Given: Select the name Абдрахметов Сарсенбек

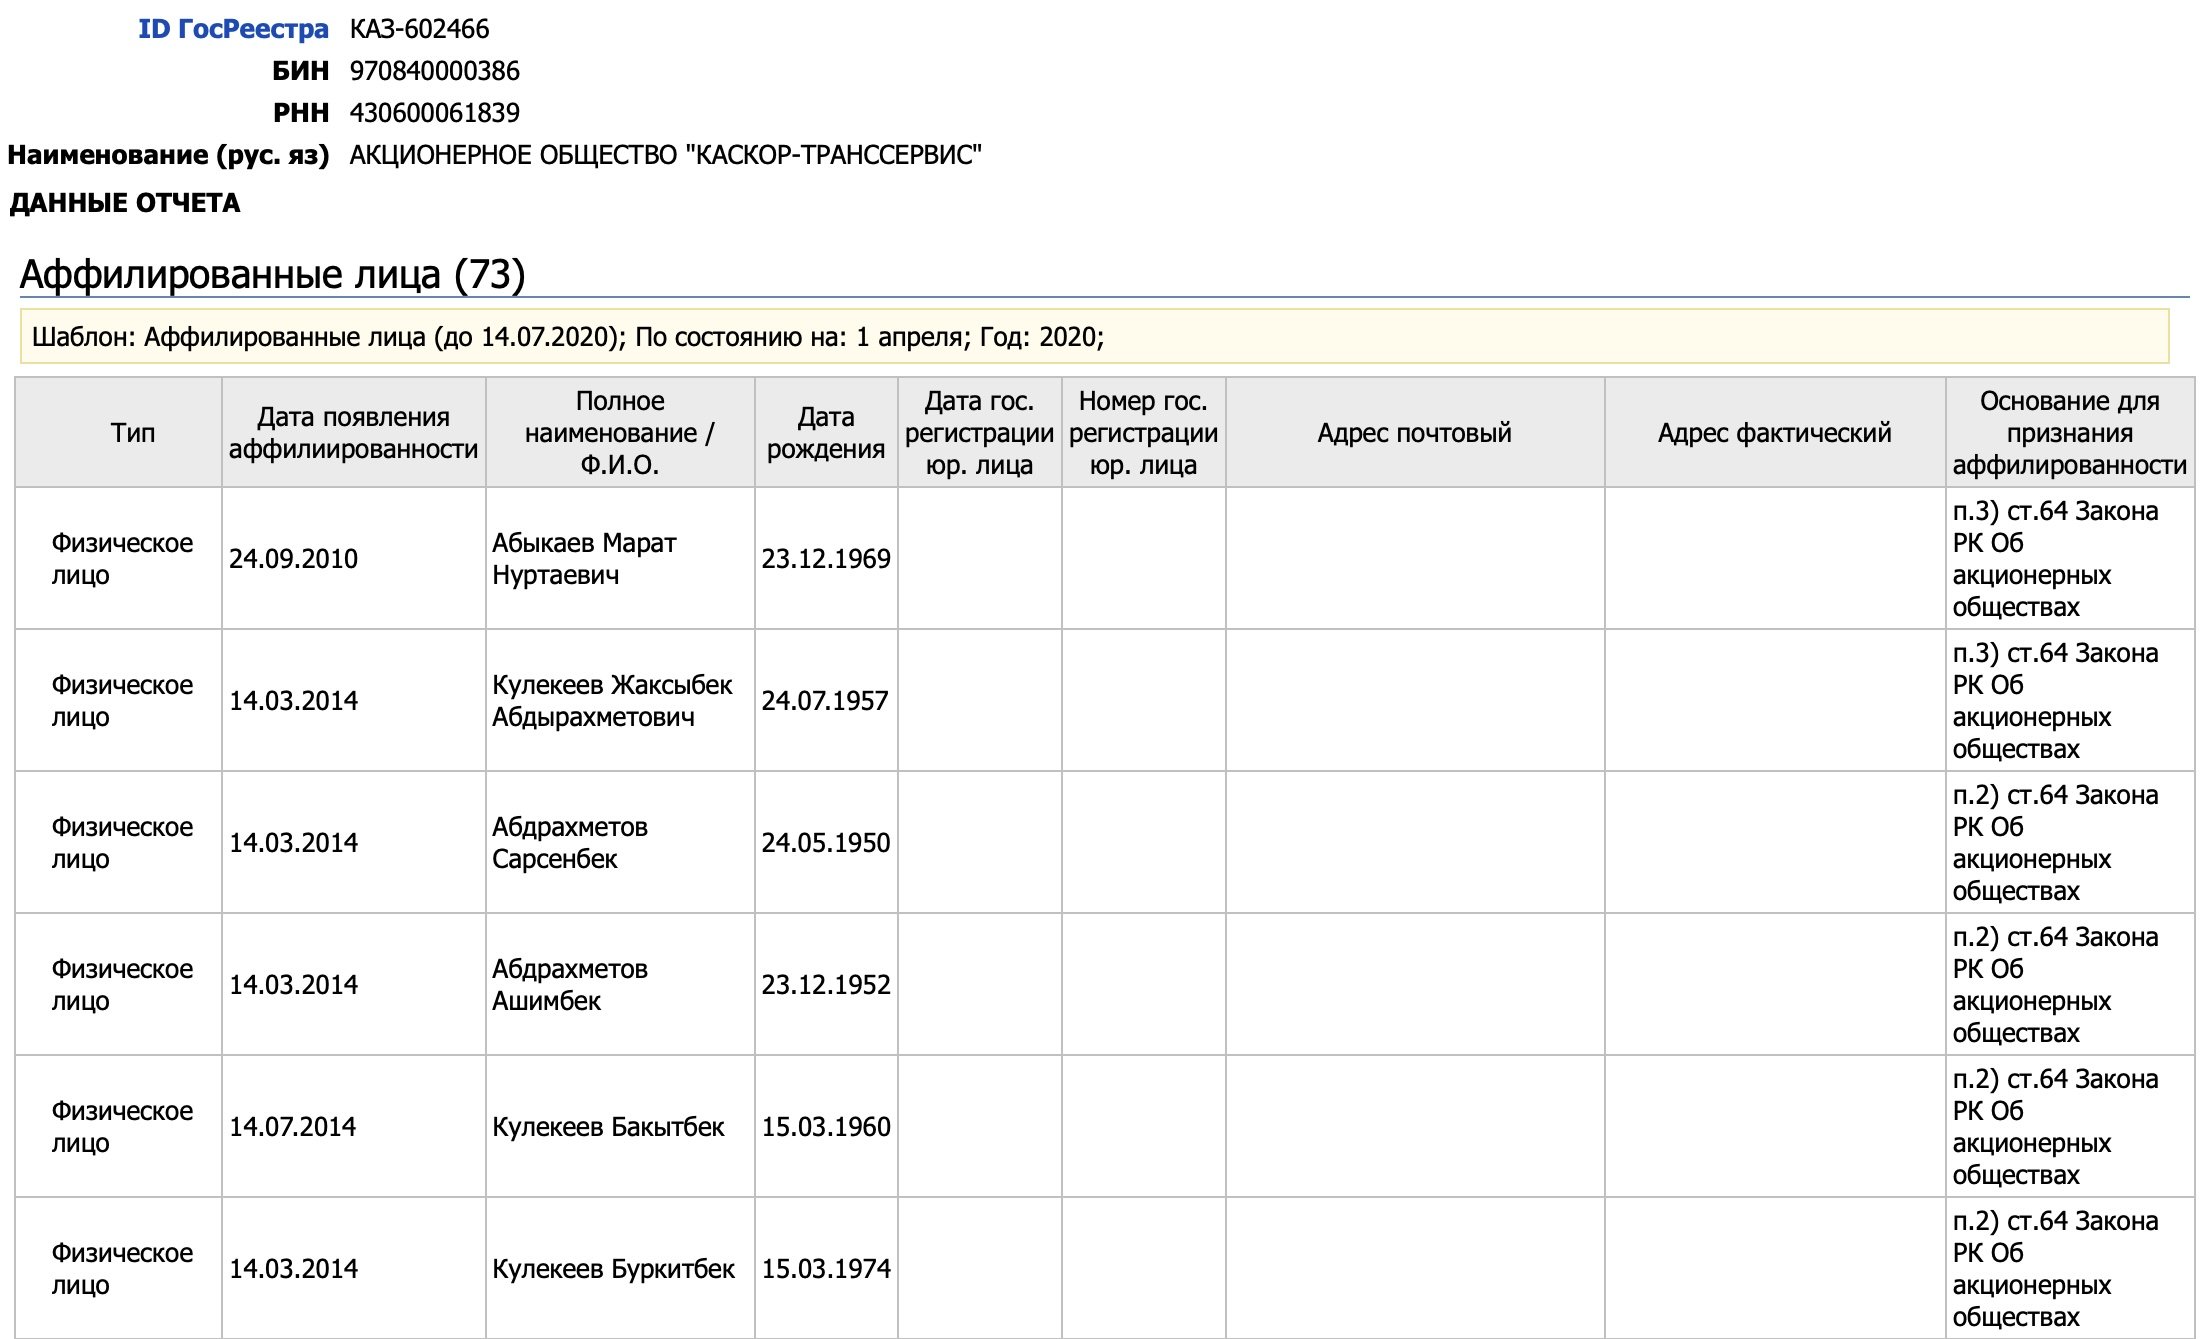Looking at the screenshot, I should pyautogui.click(x=570, y=843).
